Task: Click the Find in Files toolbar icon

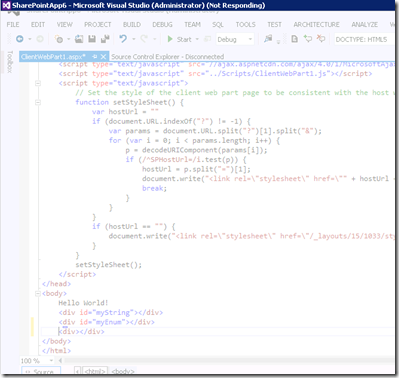Action: 268,39
